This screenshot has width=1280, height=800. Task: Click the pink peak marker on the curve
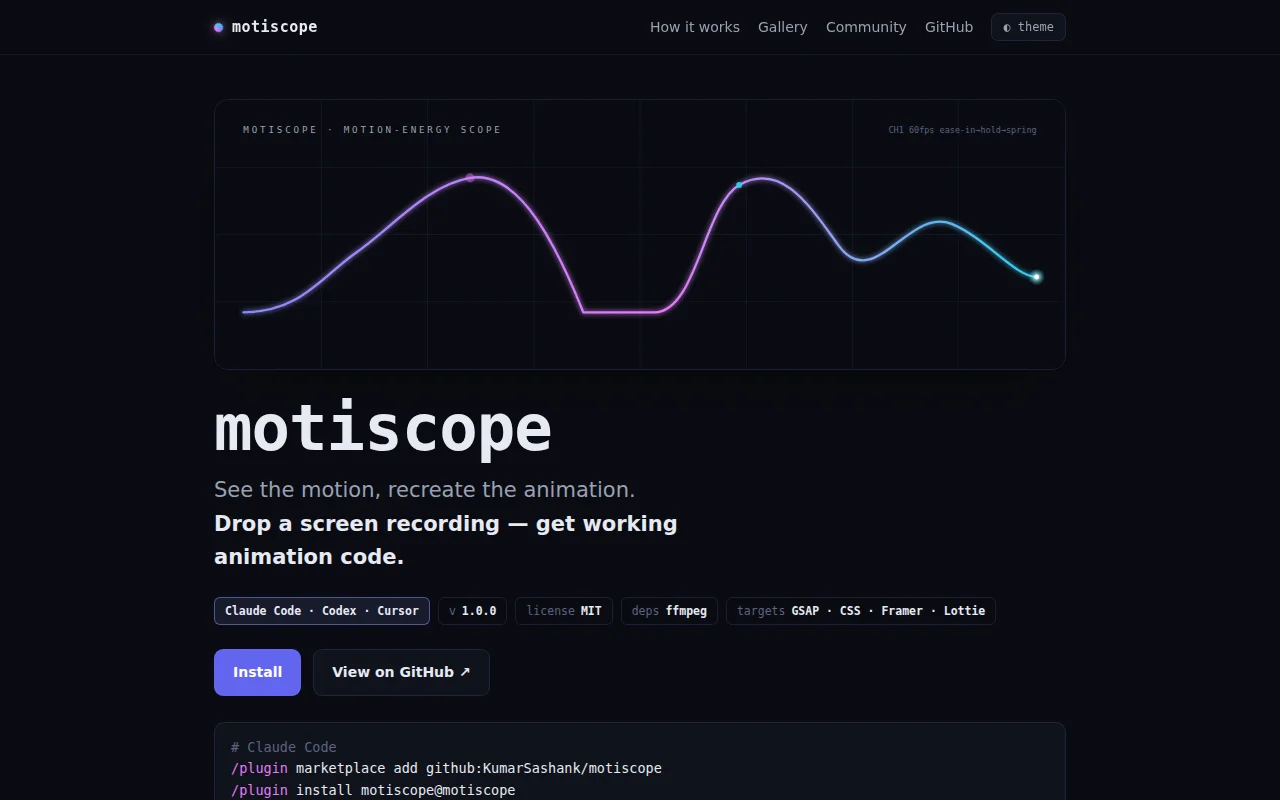pyautogui.click(x=470, y=178)
